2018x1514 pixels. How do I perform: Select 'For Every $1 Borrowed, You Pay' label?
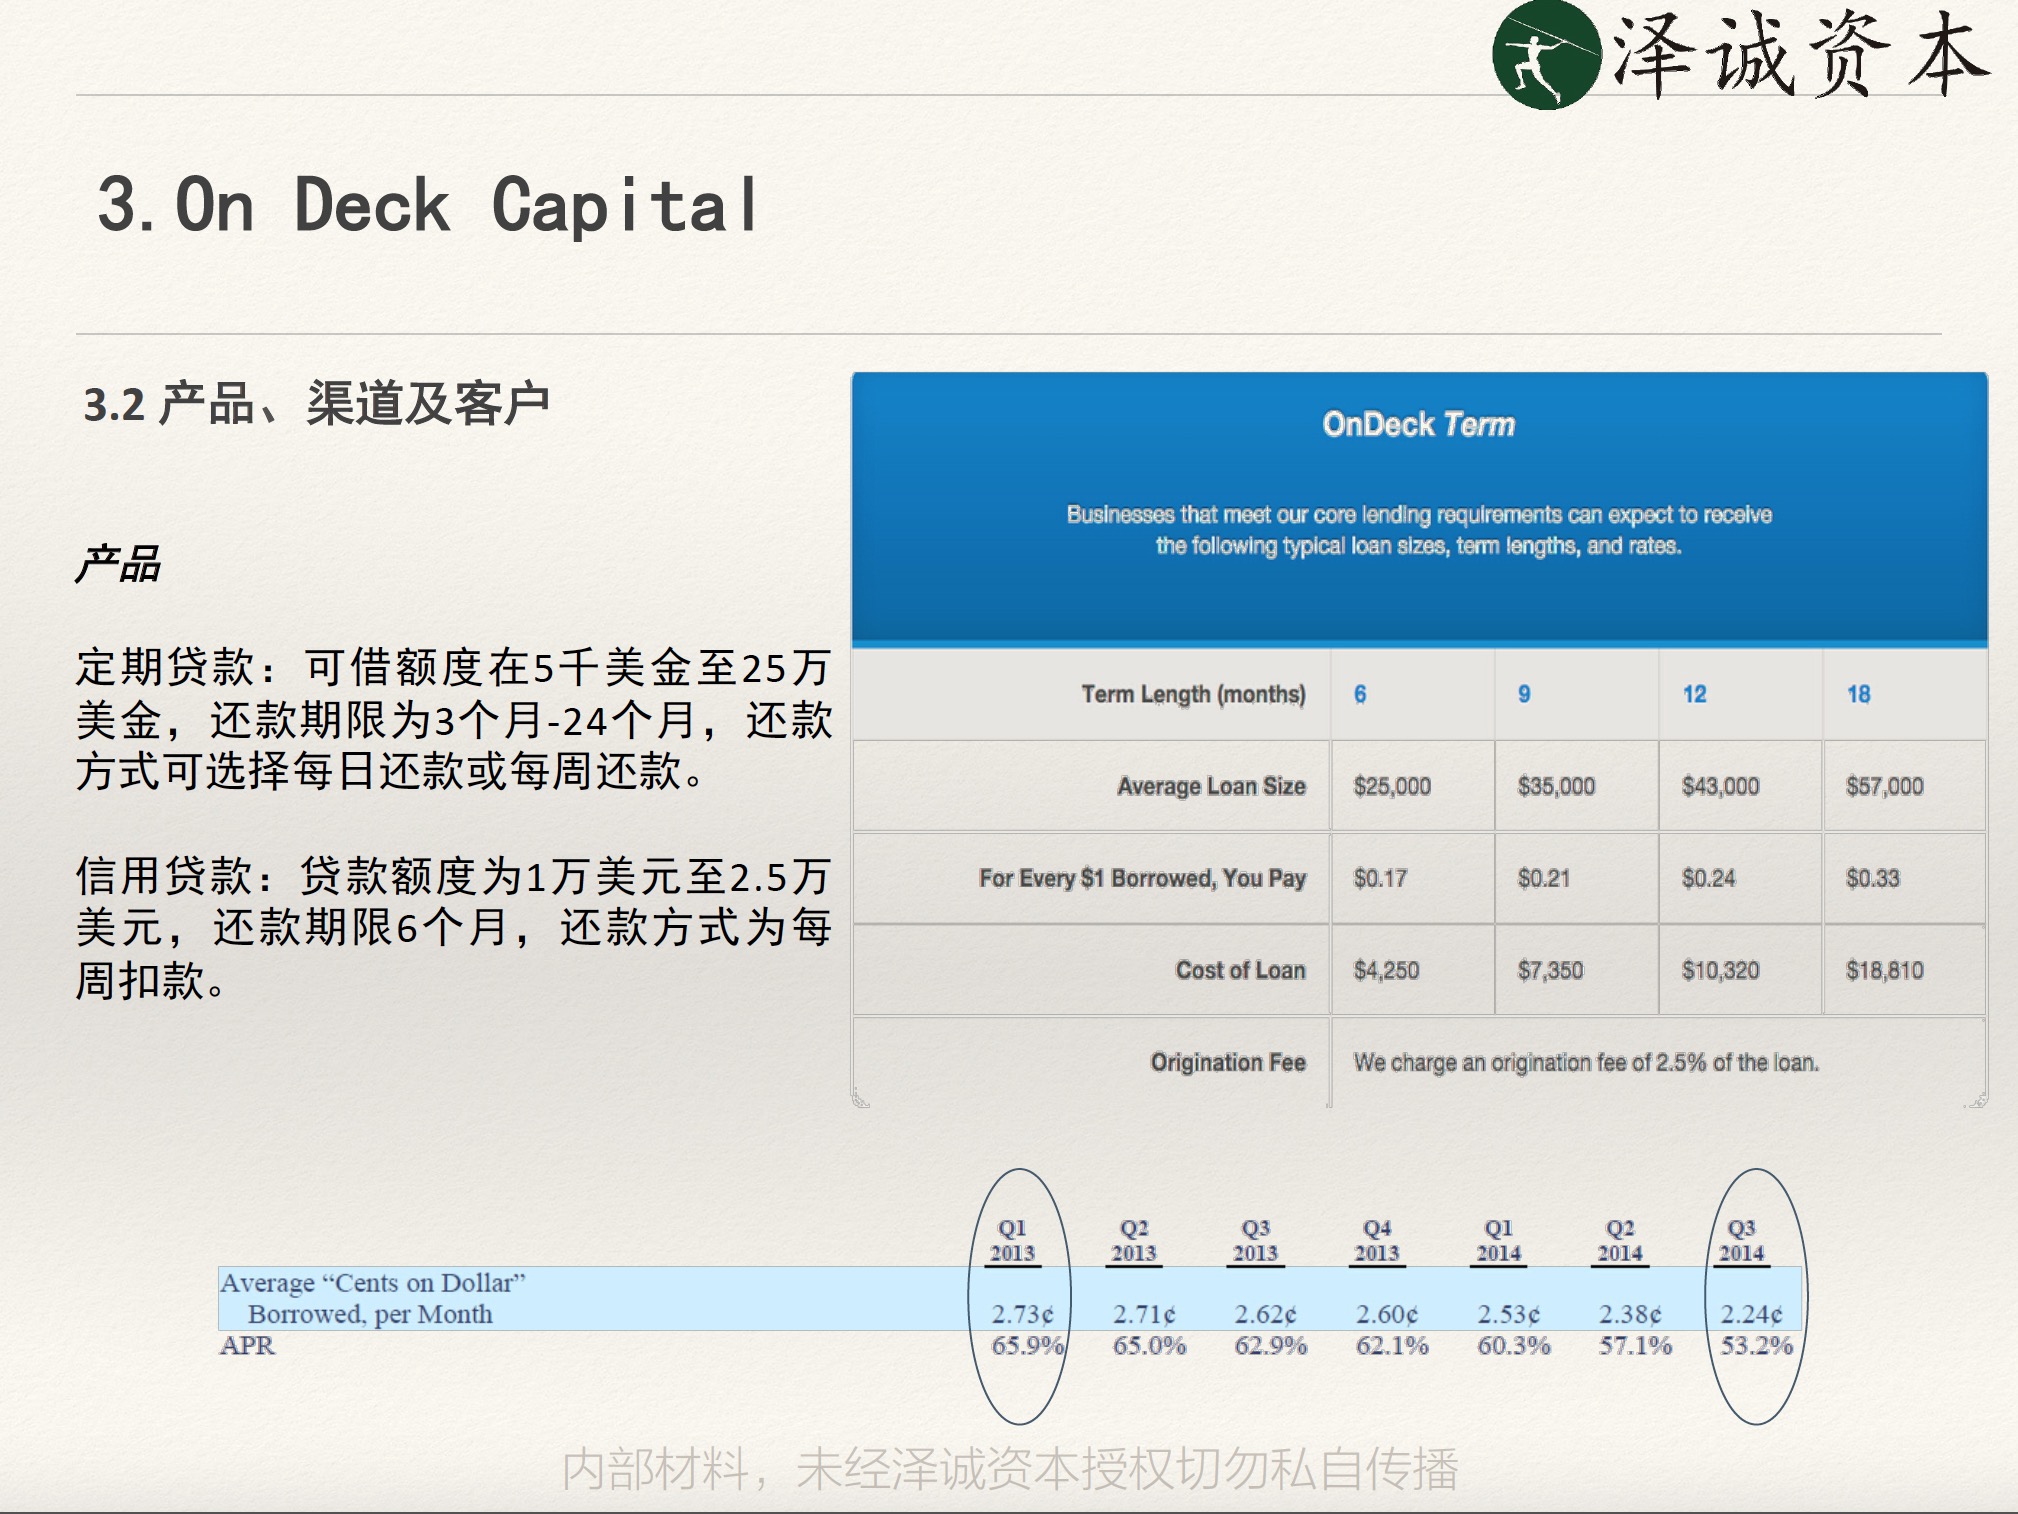[x=1142, y=878]
